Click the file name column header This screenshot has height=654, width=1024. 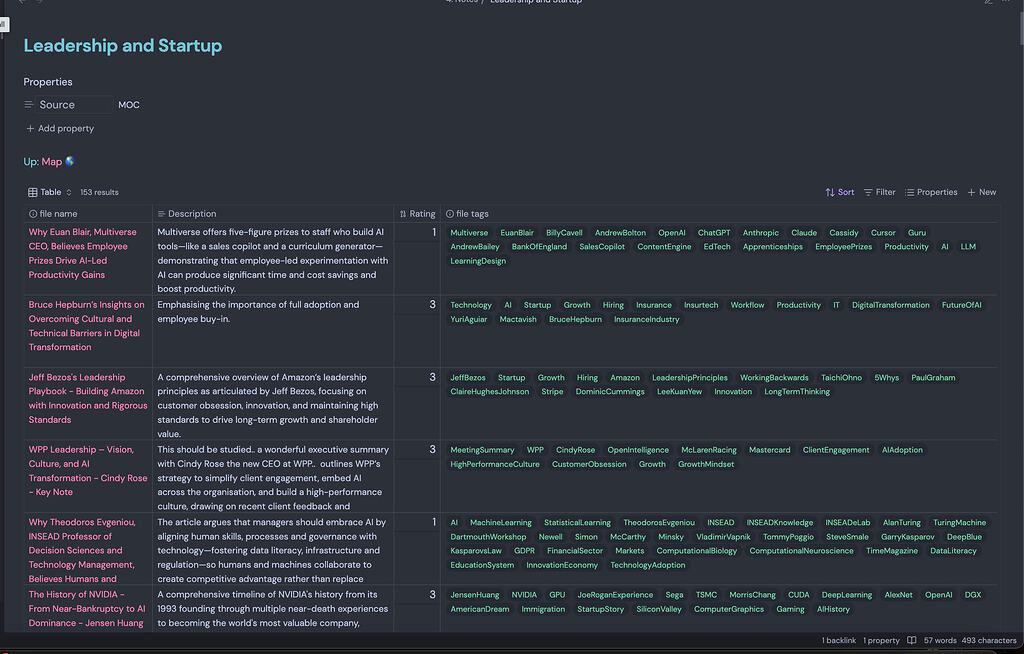58,214
